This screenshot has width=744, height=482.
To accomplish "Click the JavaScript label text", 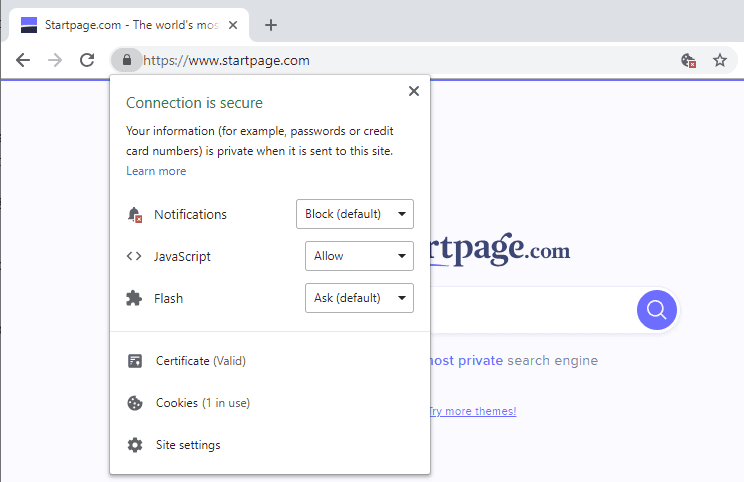I will [182, 257].
